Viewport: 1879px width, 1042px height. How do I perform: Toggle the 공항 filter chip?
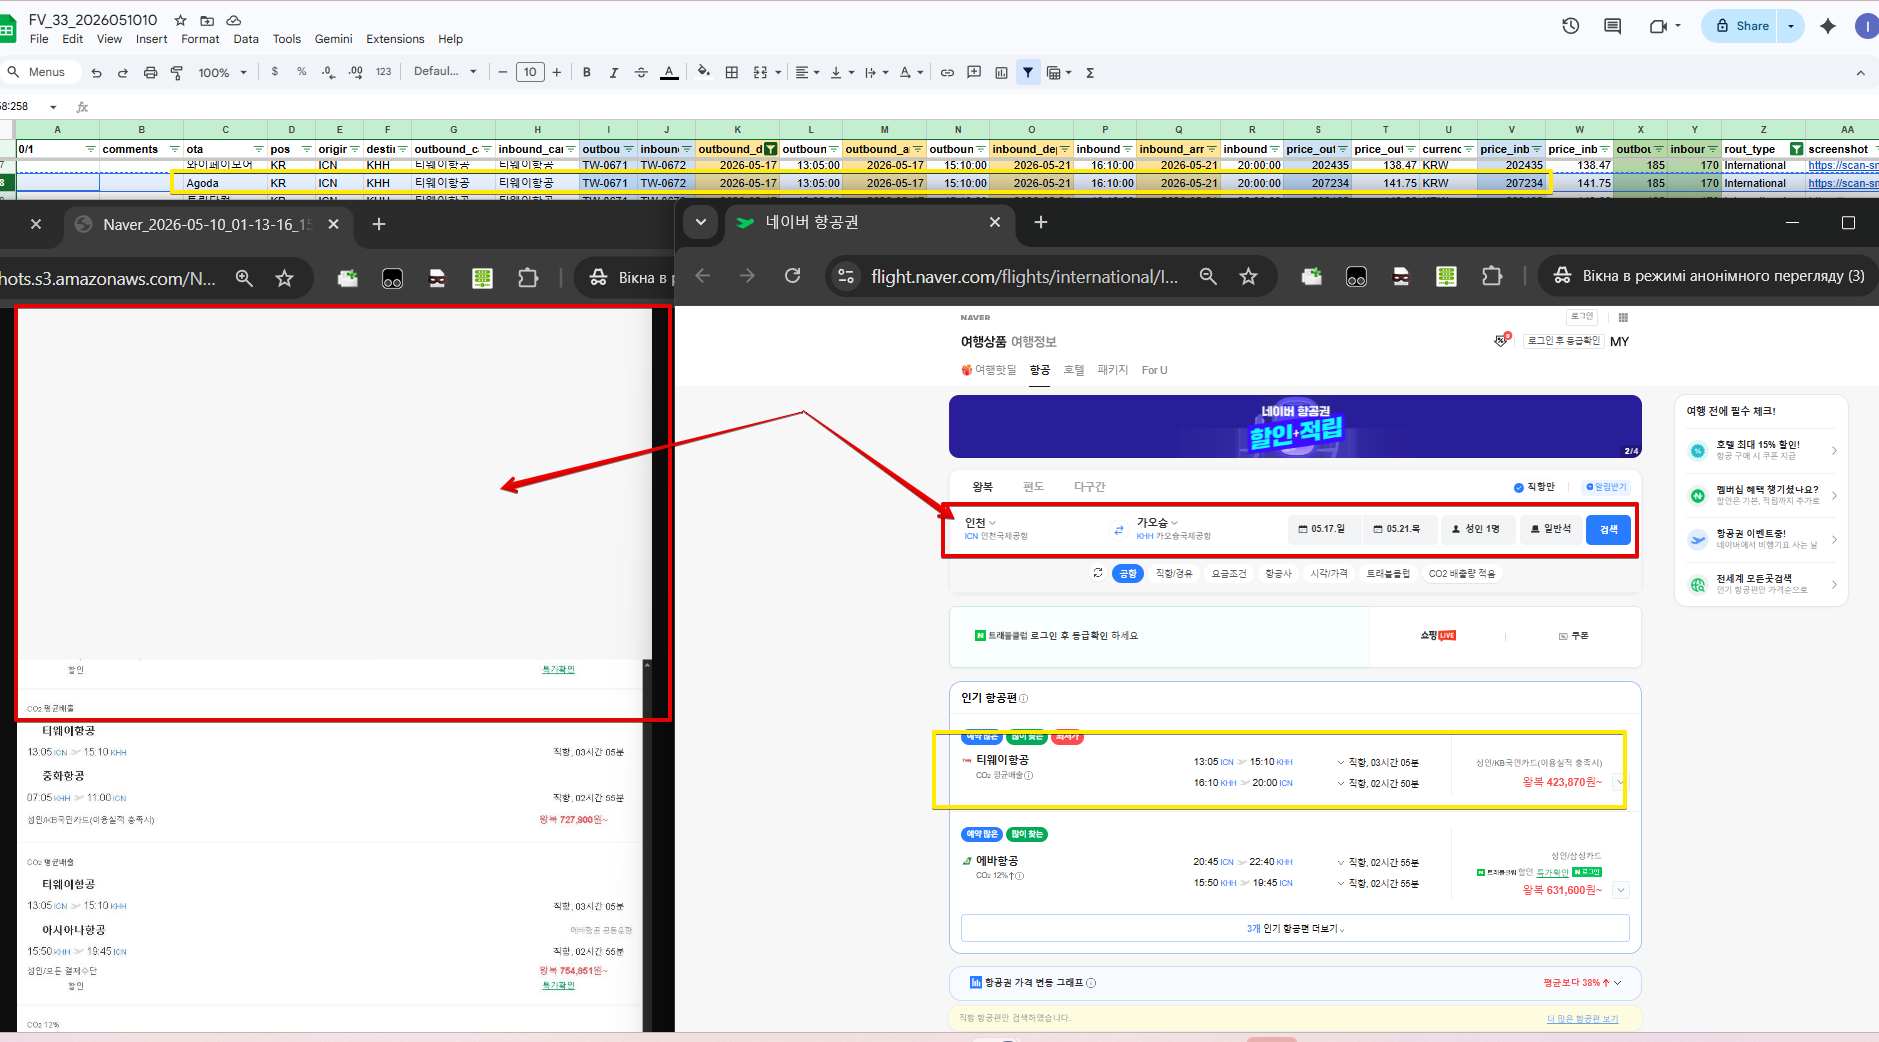[1128, 573]
